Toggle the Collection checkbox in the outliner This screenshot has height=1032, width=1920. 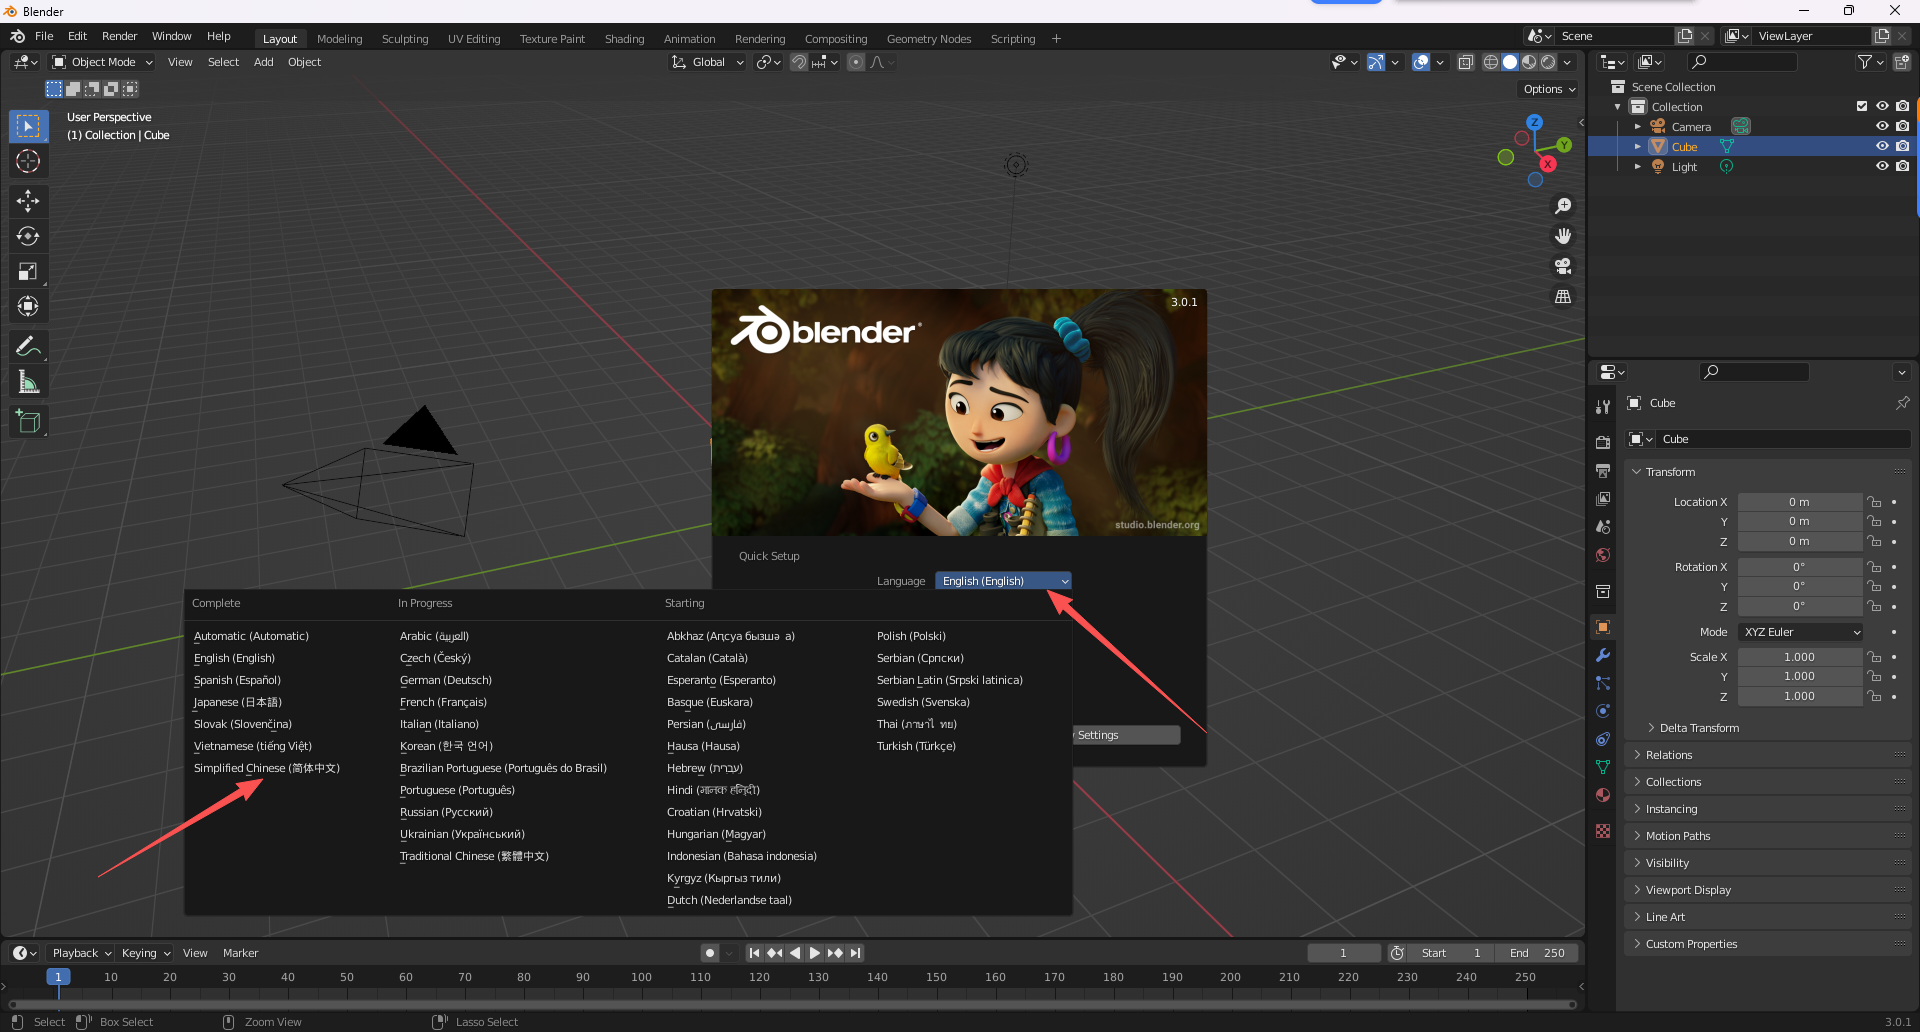click(1862, 106)
